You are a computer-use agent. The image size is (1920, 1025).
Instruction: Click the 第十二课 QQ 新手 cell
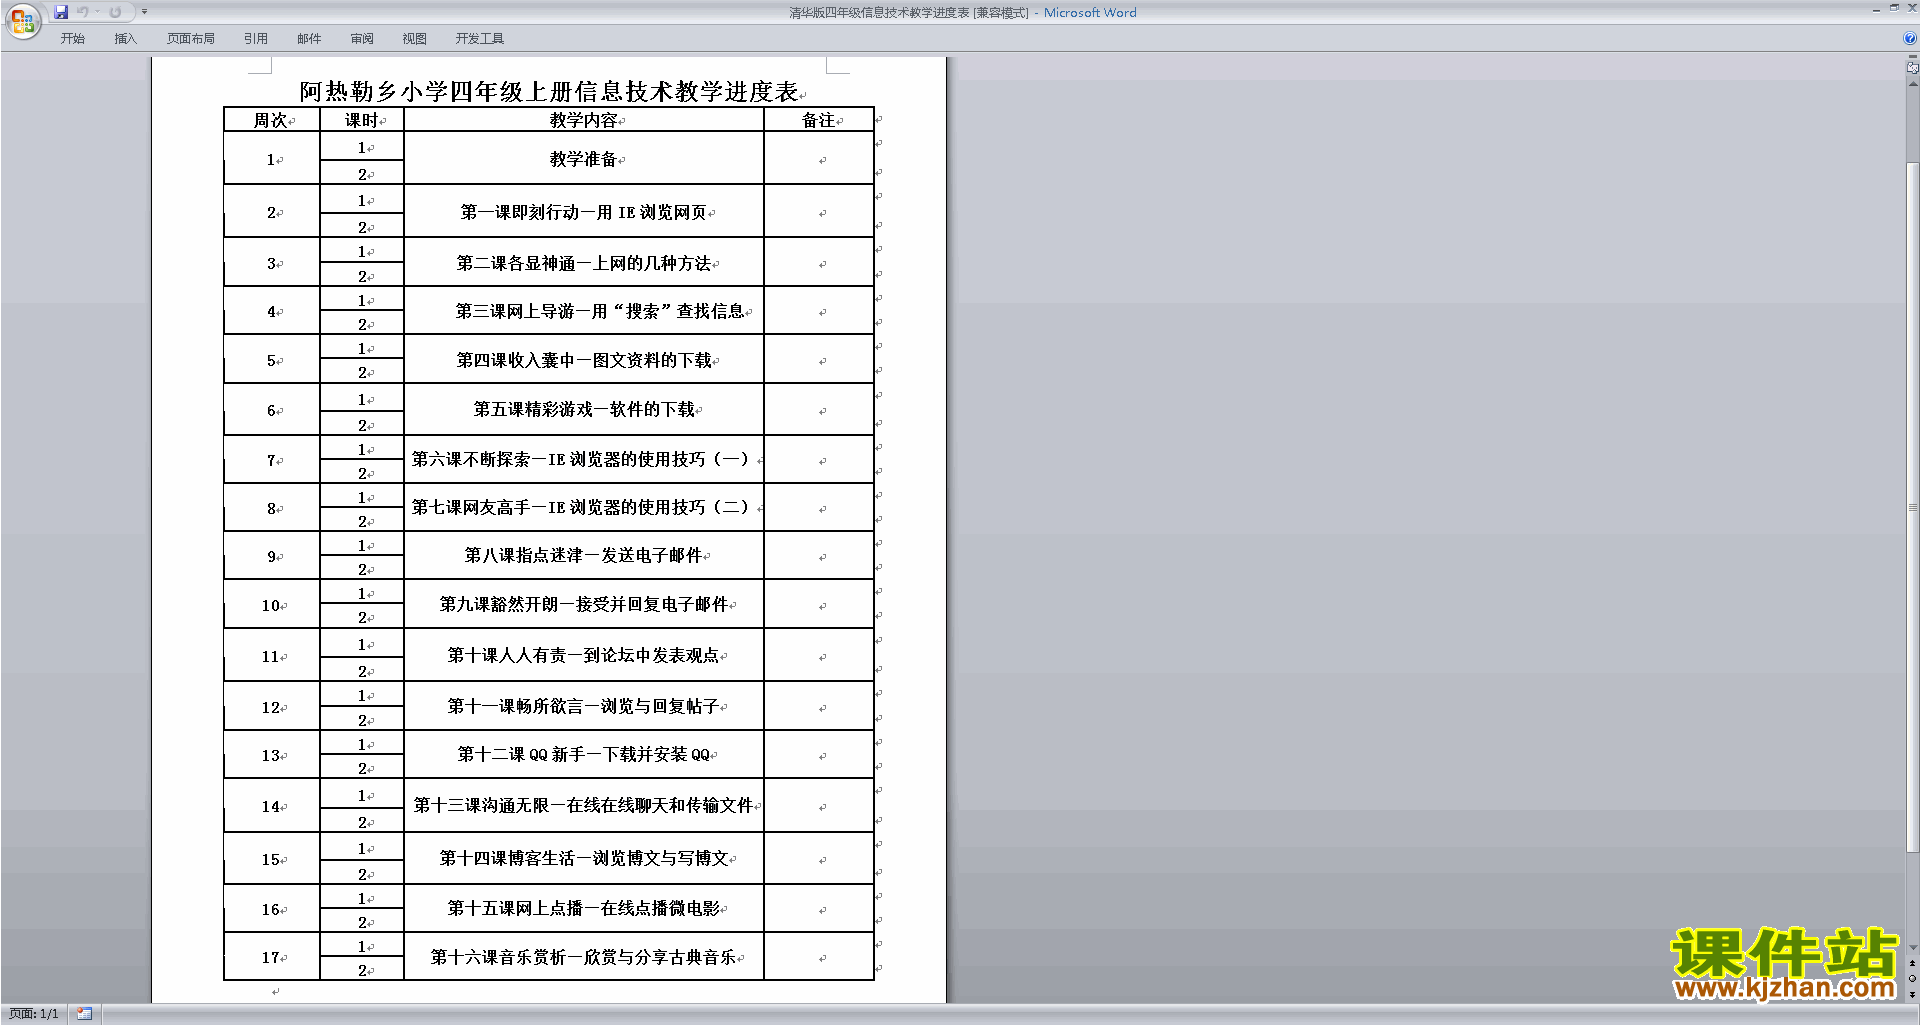tap(584, 754)
